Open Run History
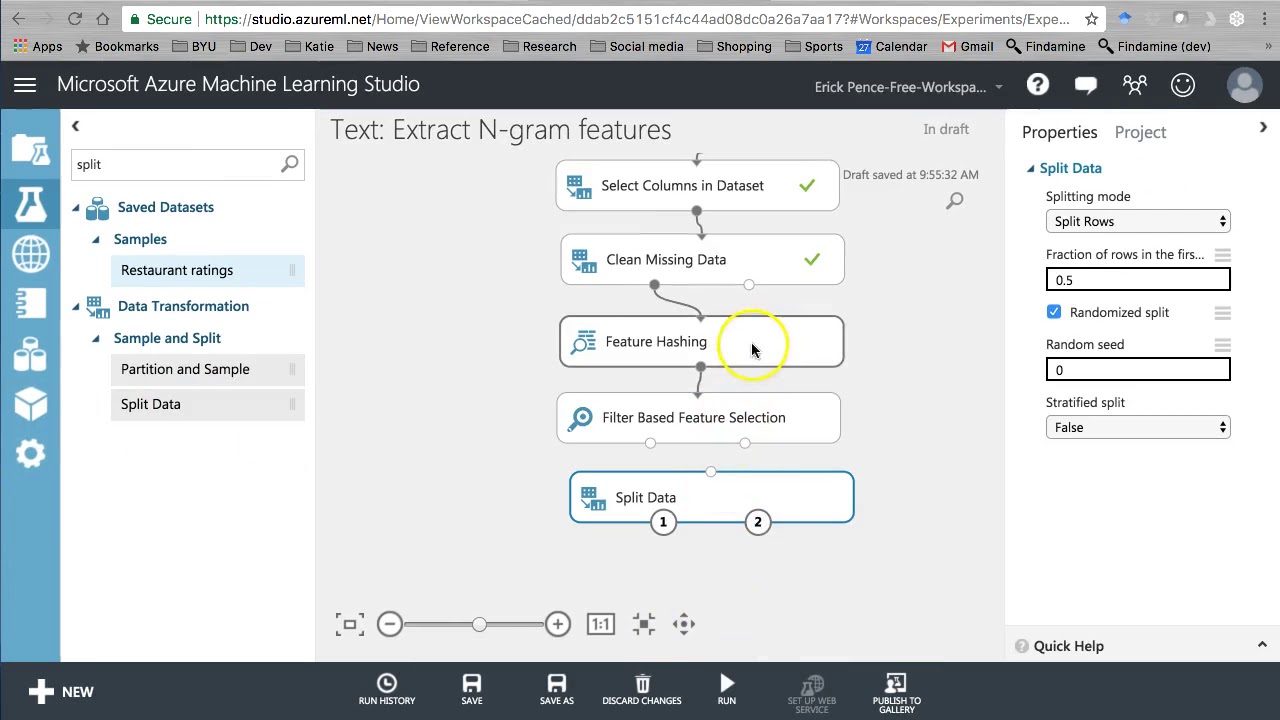The width and height of the screenshot is (1280, 720). (x=387, y=690)
